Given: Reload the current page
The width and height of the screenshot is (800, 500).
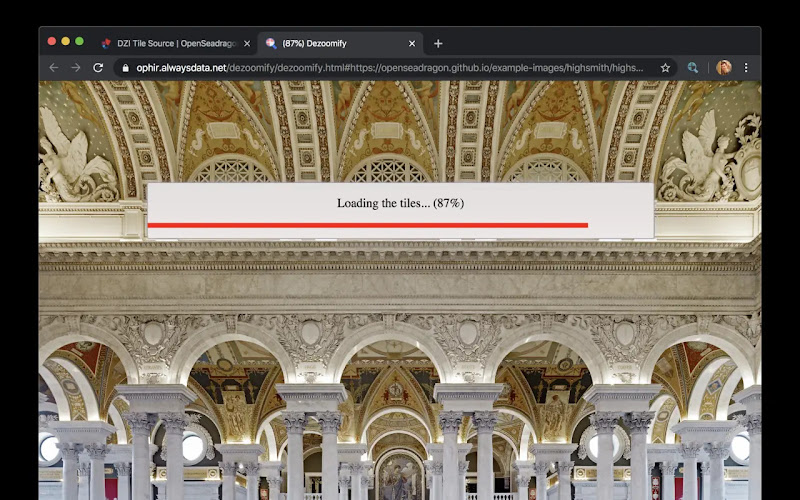Looking at the screenshot, I should 98,68.
